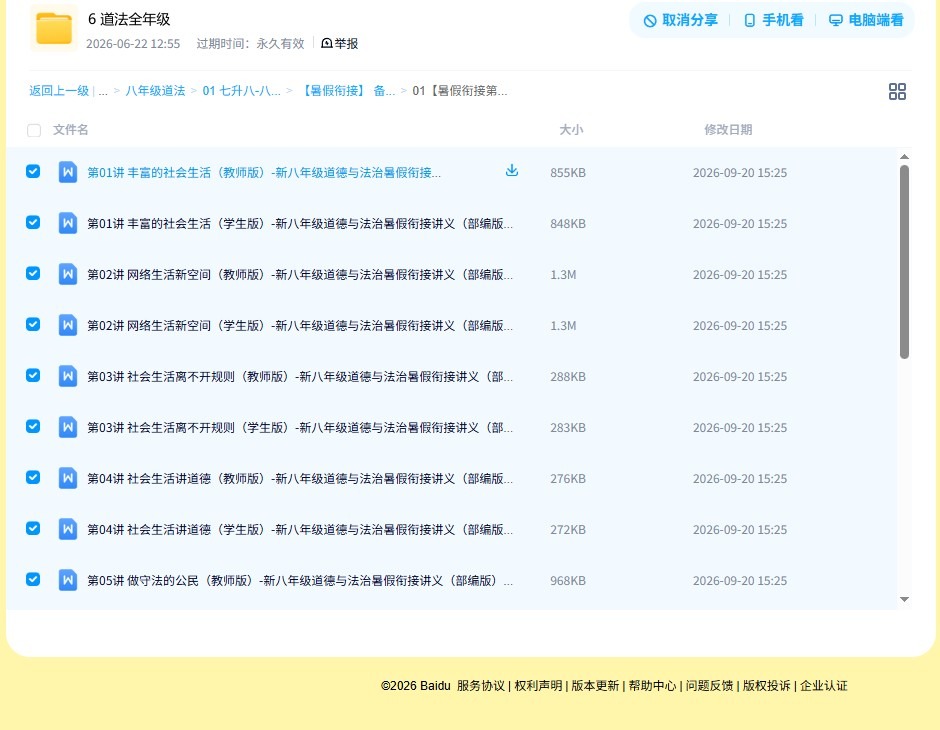
Task: Uncheck 第04讲 社会生活讲道德（教师版）checkbox
Action: [x=33, y=478]
